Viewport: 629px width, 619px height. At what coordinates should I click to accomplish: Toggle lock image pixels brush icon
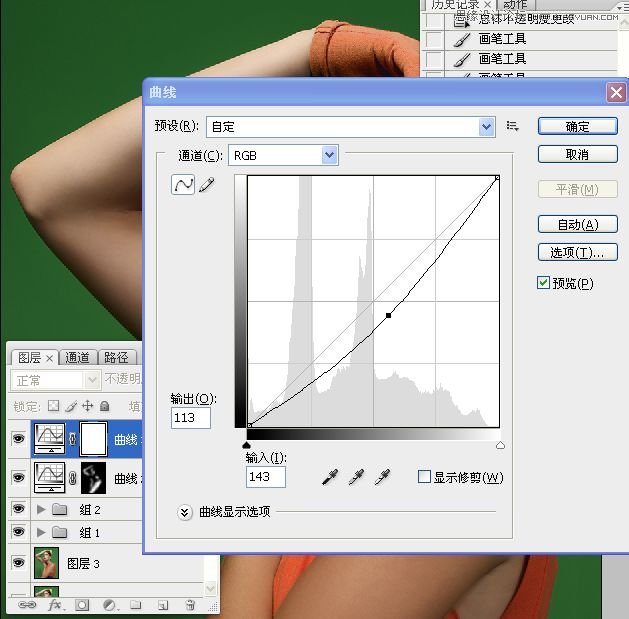[71, 406]
